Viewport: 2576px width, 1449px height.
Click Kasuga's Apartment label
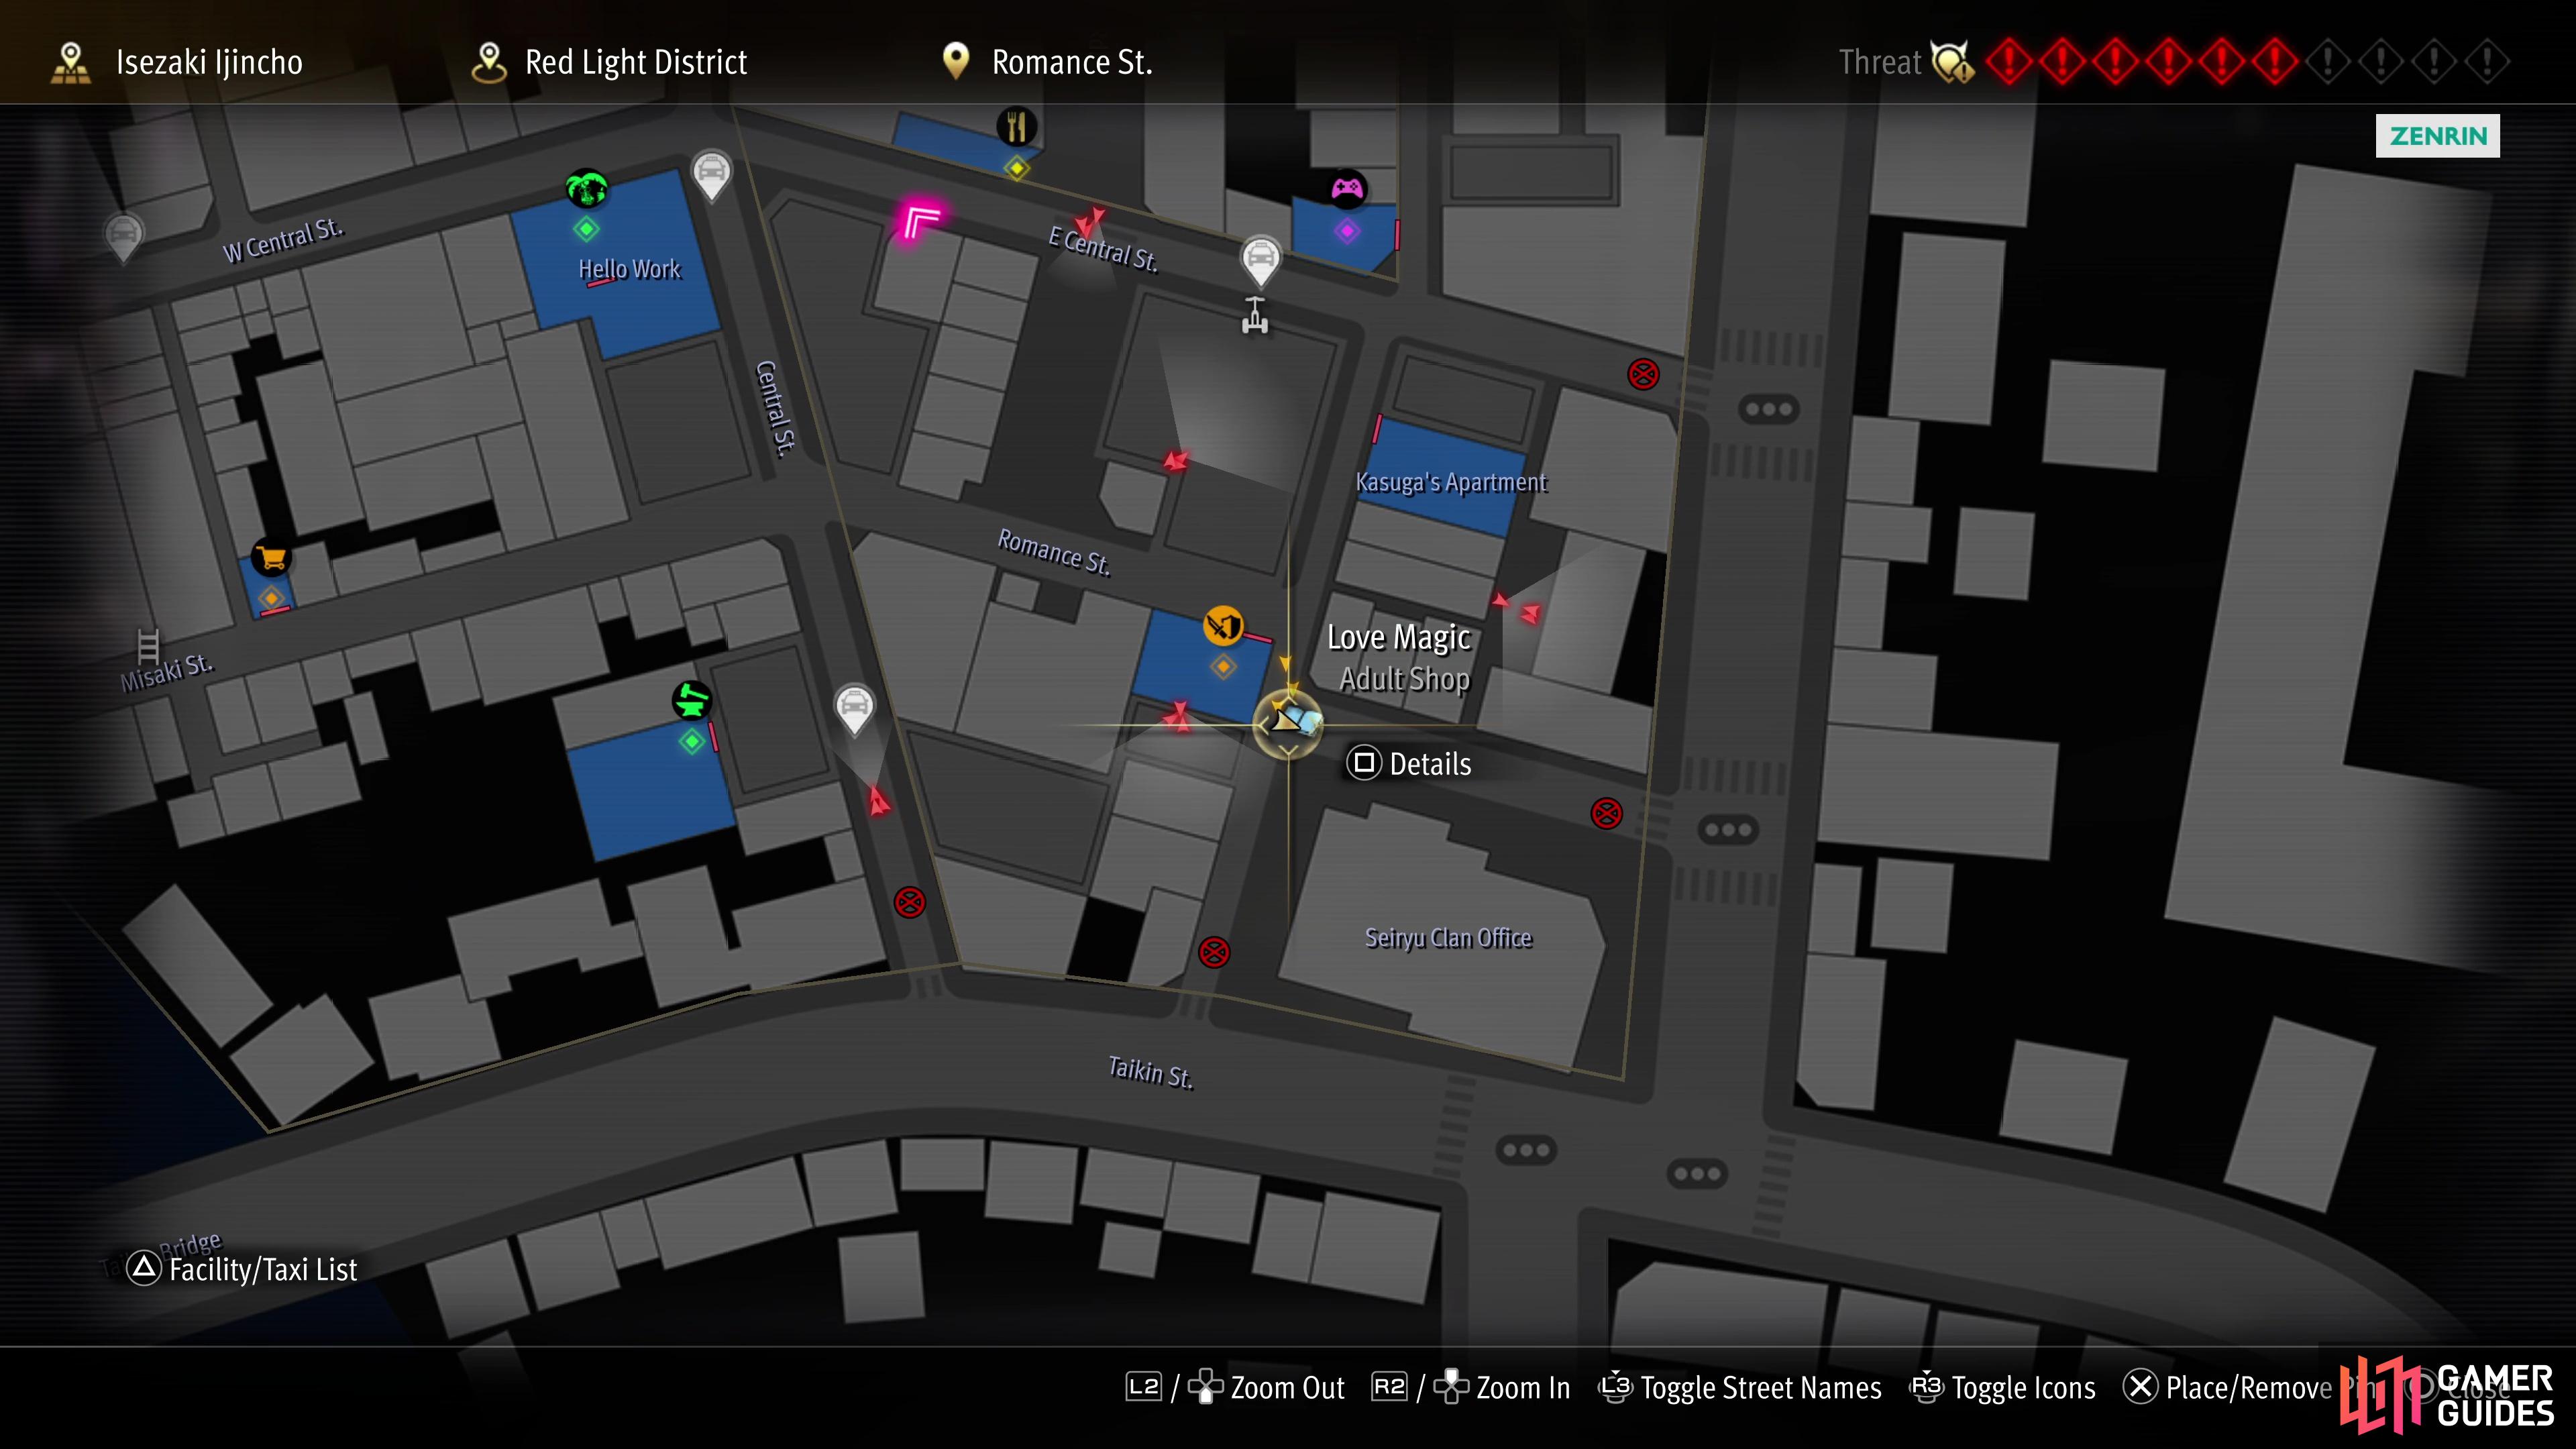click(1451, 482)
